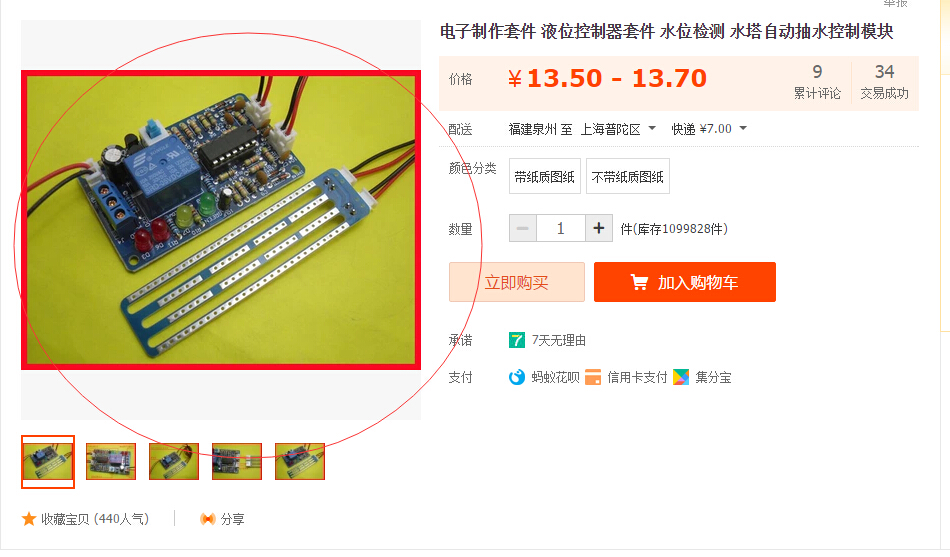This screenshot has height=557, width=950.
Task: Select the fourth product thumbnail
Action: [237, 461]
